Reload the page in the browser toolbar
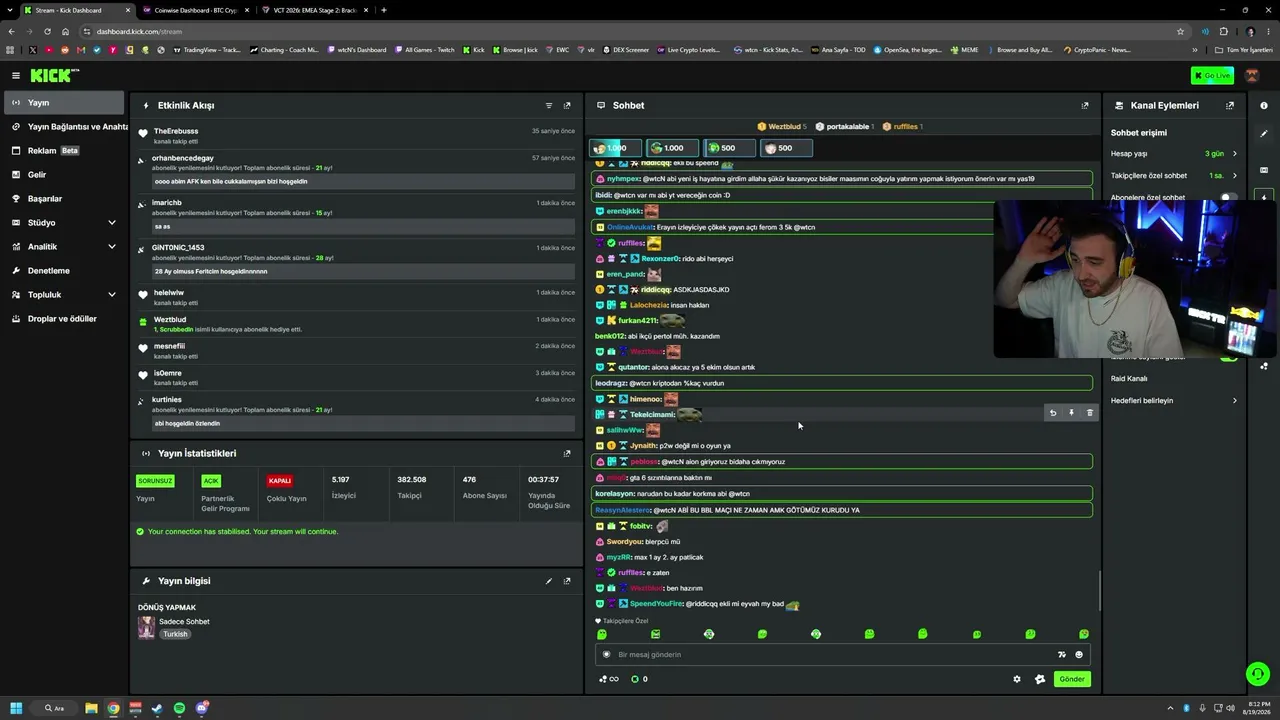This screenshot has width=1280, height=720. coord(47,31)
